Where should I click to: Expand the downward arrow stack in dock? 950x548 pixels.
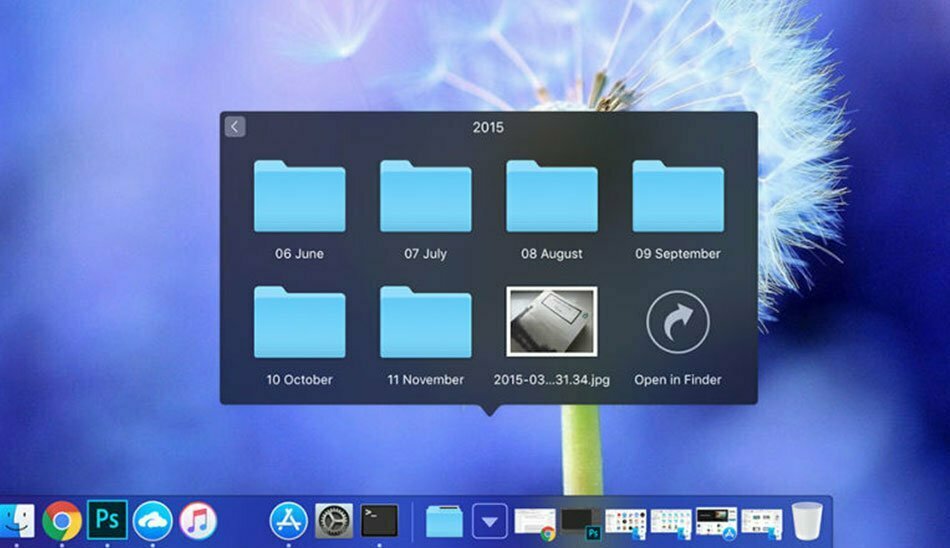(x=490, y=521)
